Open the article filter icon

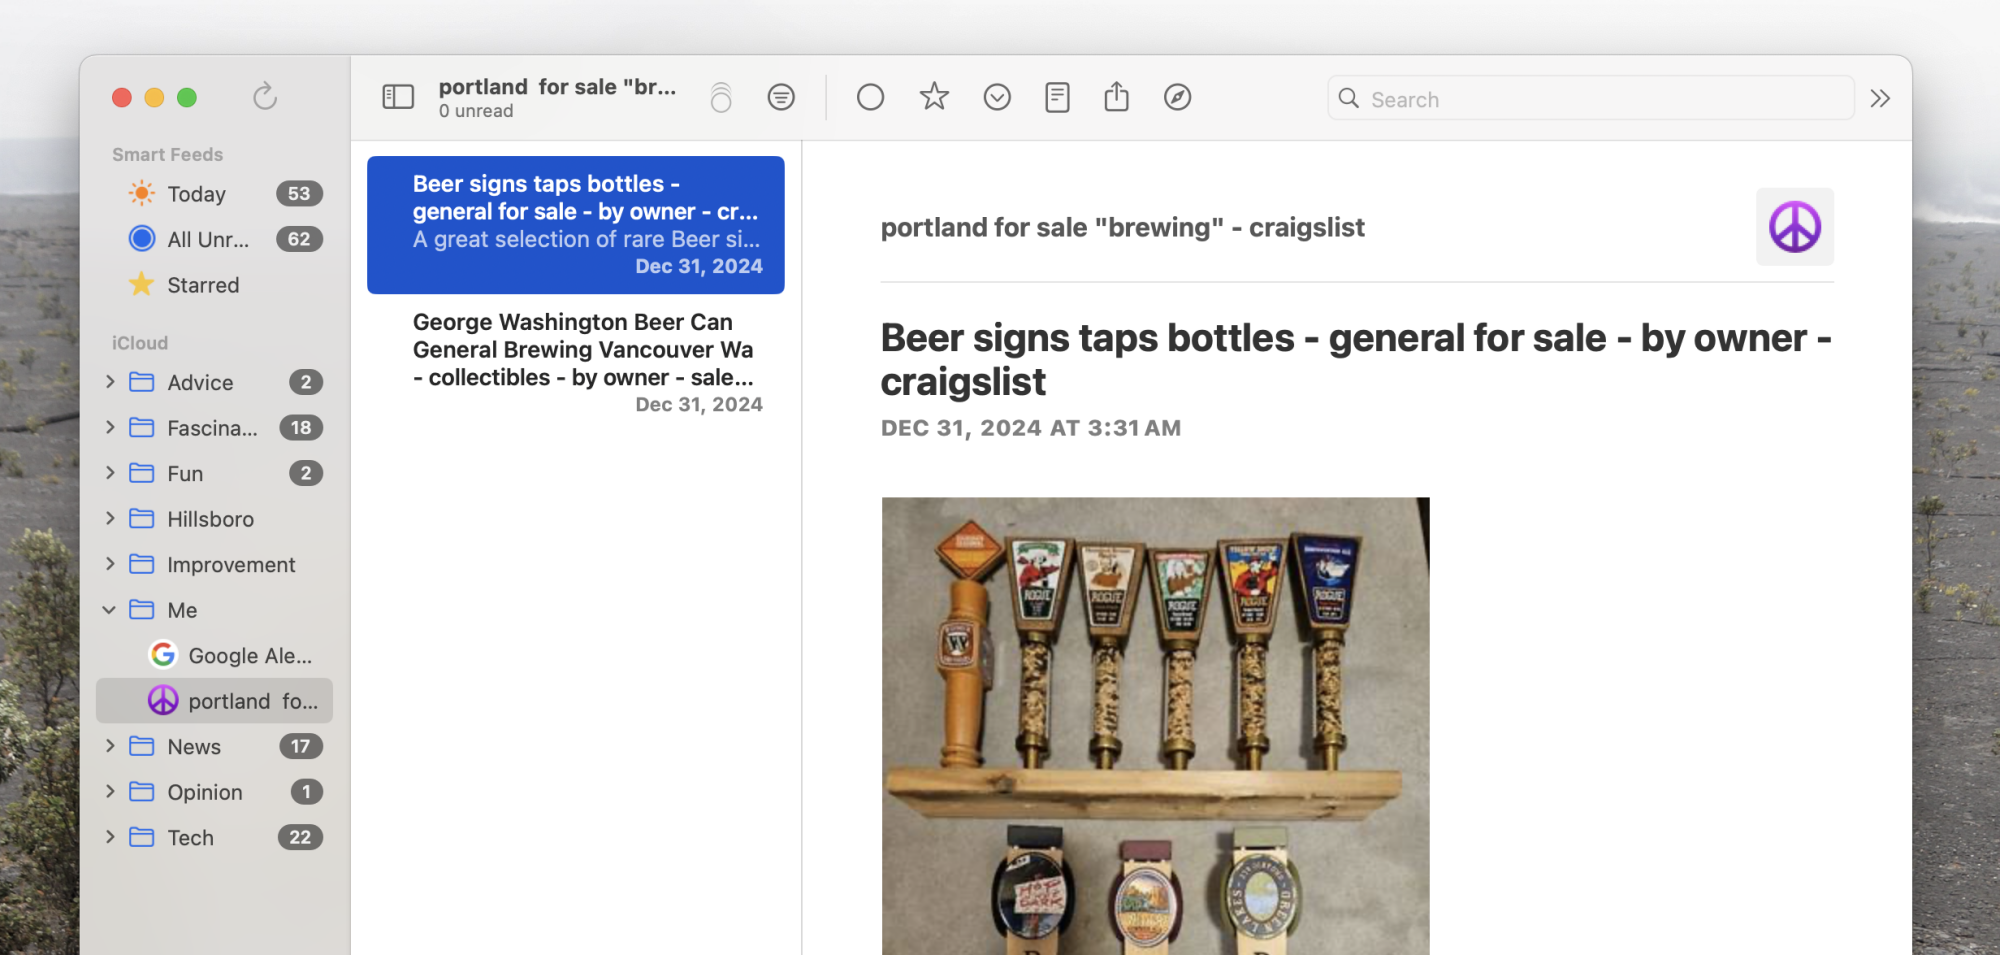pos(781,97)
